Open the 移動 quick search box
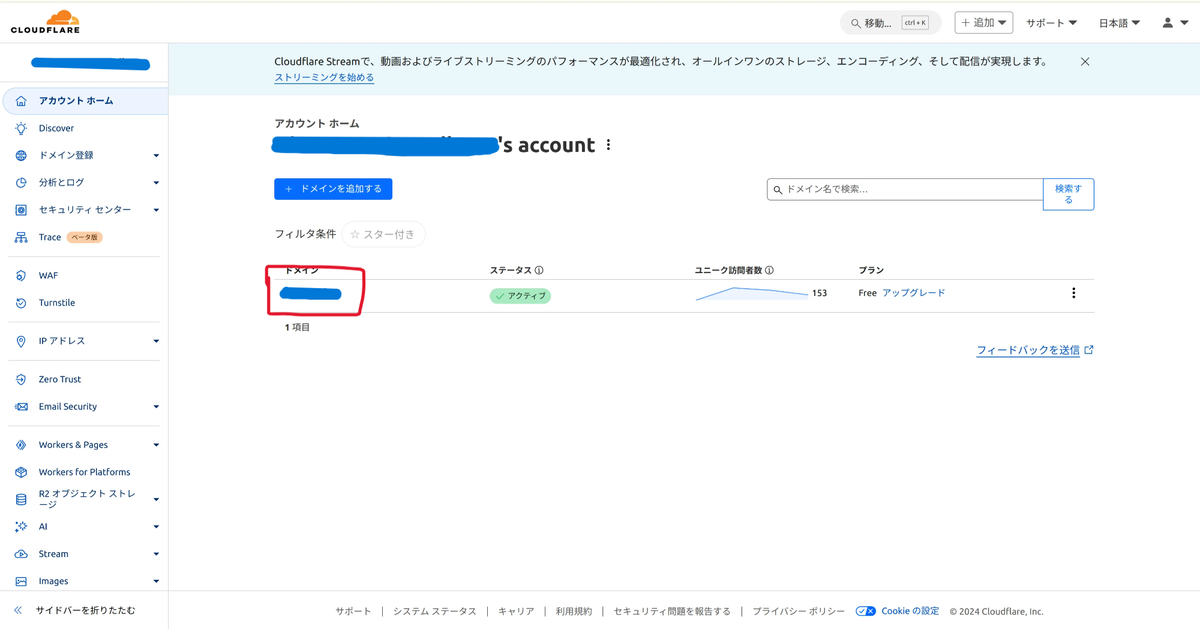This screenshot has width=1200, height=629. point(891,22)
